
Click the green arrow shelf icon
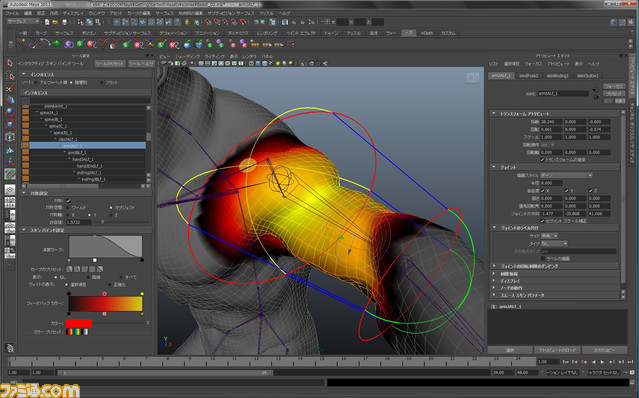point(57,44)
